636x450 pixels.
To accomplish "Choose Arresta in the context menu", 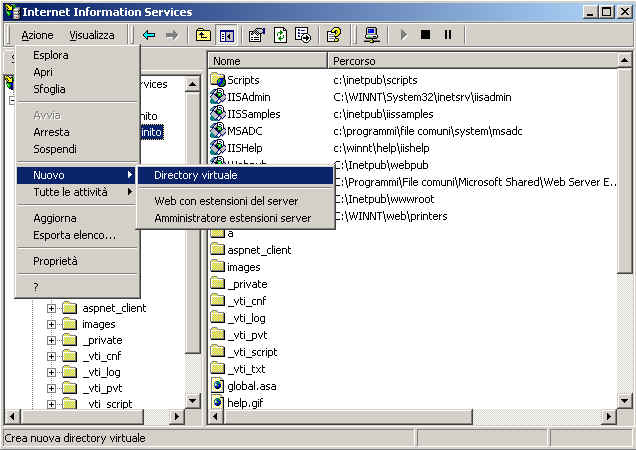I will point(76,132).
